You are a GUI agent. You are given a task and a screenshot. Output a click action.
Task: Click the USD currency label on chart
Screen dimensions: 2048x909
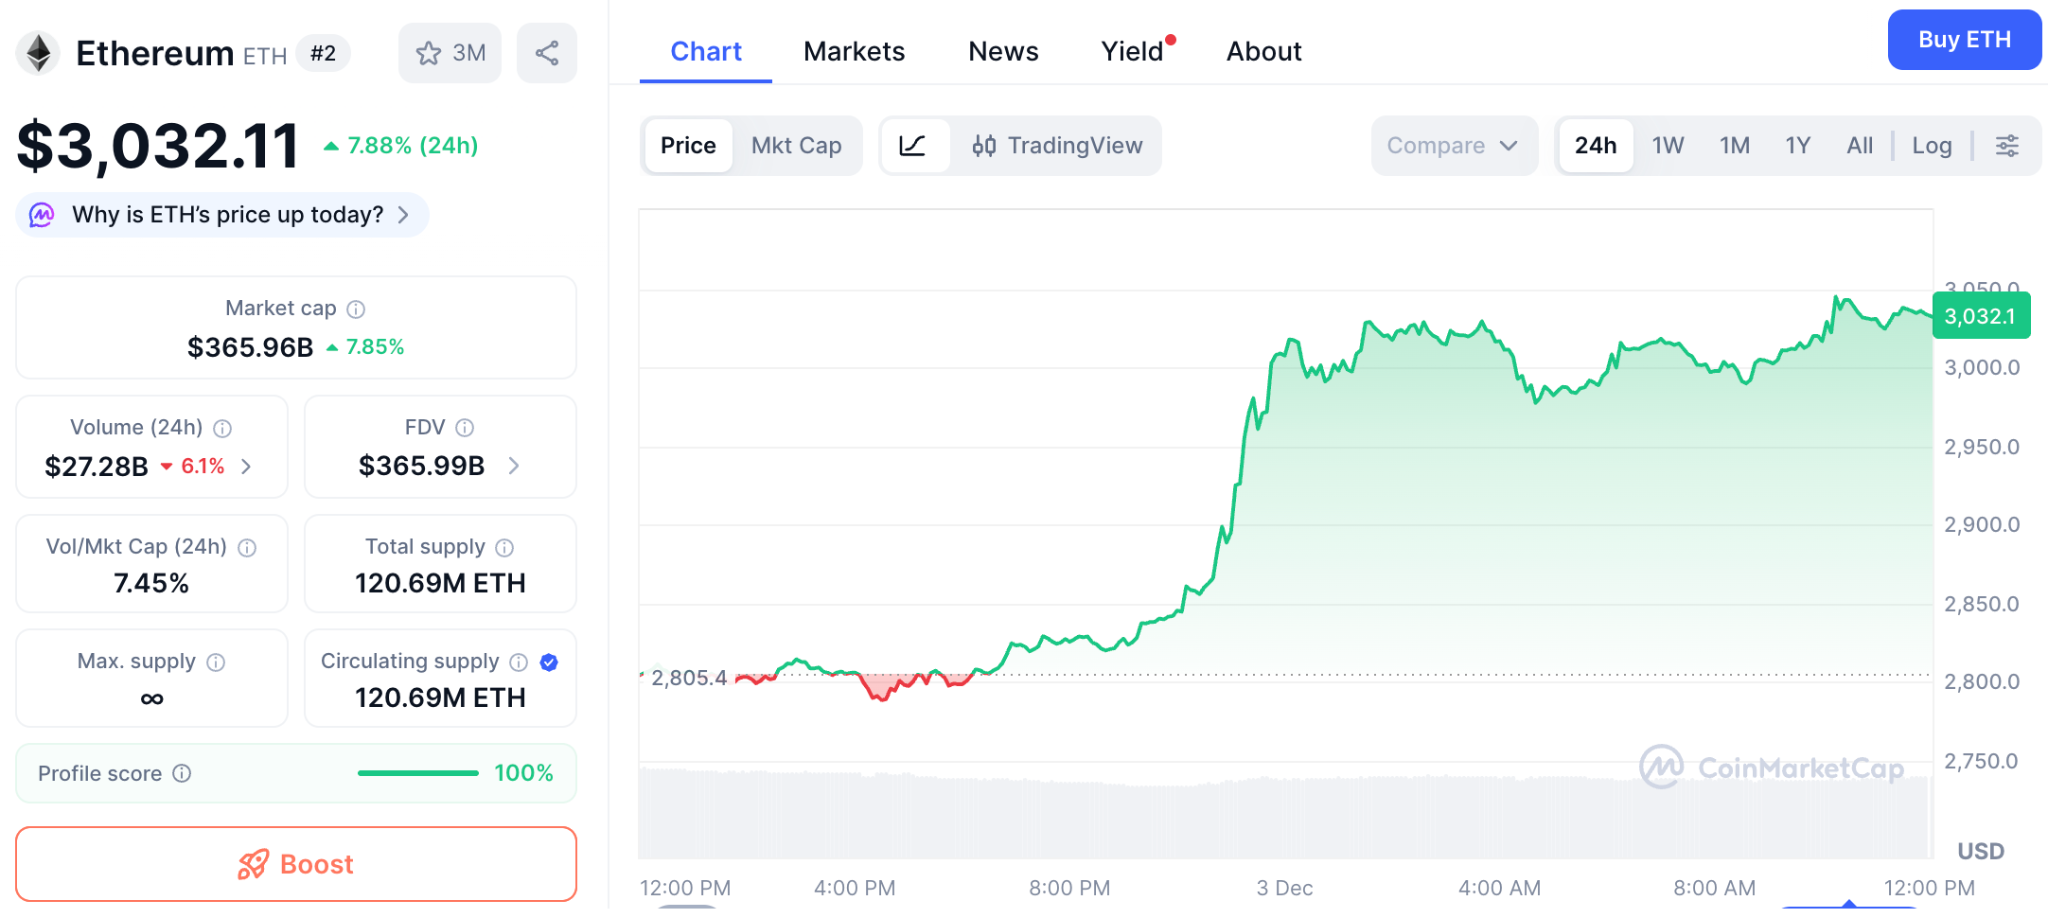pos(1980,851)
